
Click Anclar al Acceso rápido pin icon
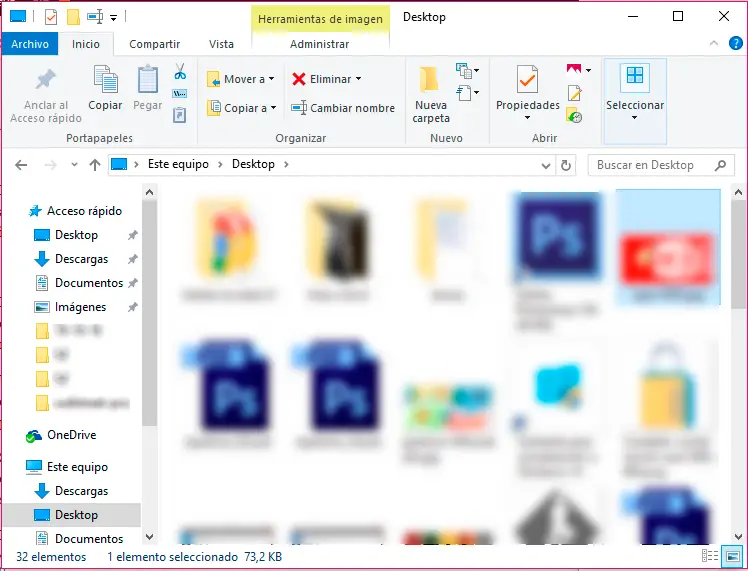[x=46, y=79]
